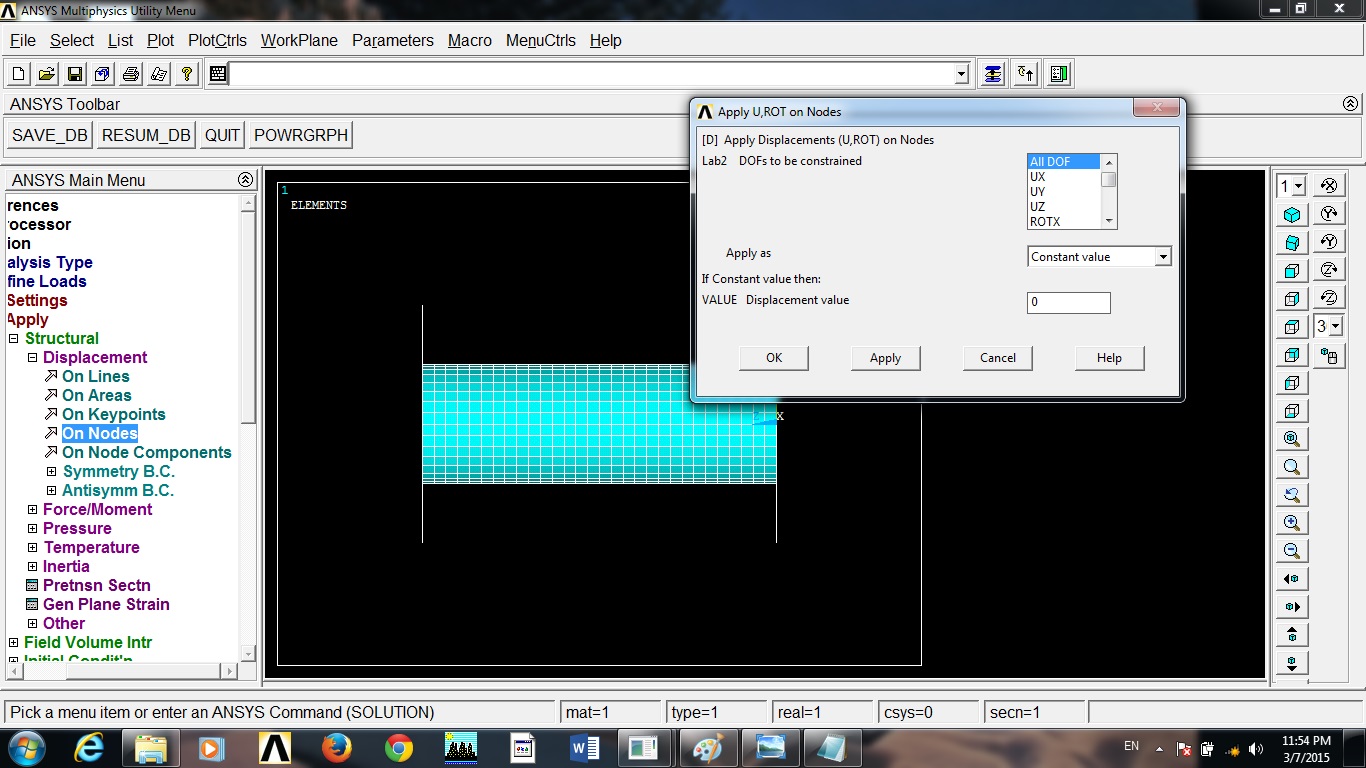Click OK in Apply U,ROT dialog

pos(774,358)
